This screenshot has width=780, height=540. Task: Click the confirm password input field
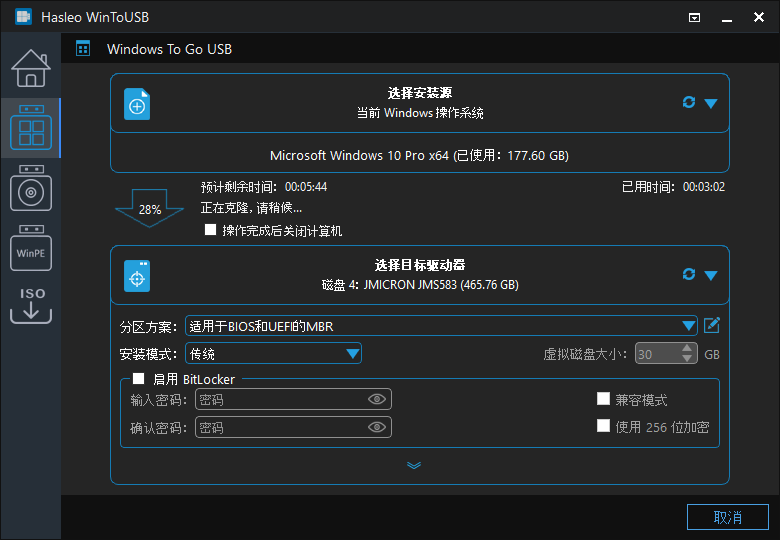pyautogui.click(x=293, y=427)
